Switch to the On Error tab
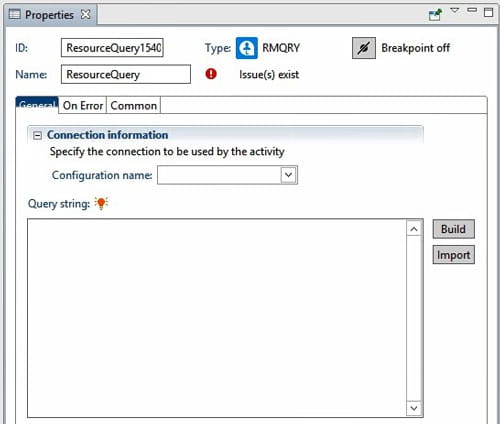The height and width of the screenshot is (424, 500). 83,105
